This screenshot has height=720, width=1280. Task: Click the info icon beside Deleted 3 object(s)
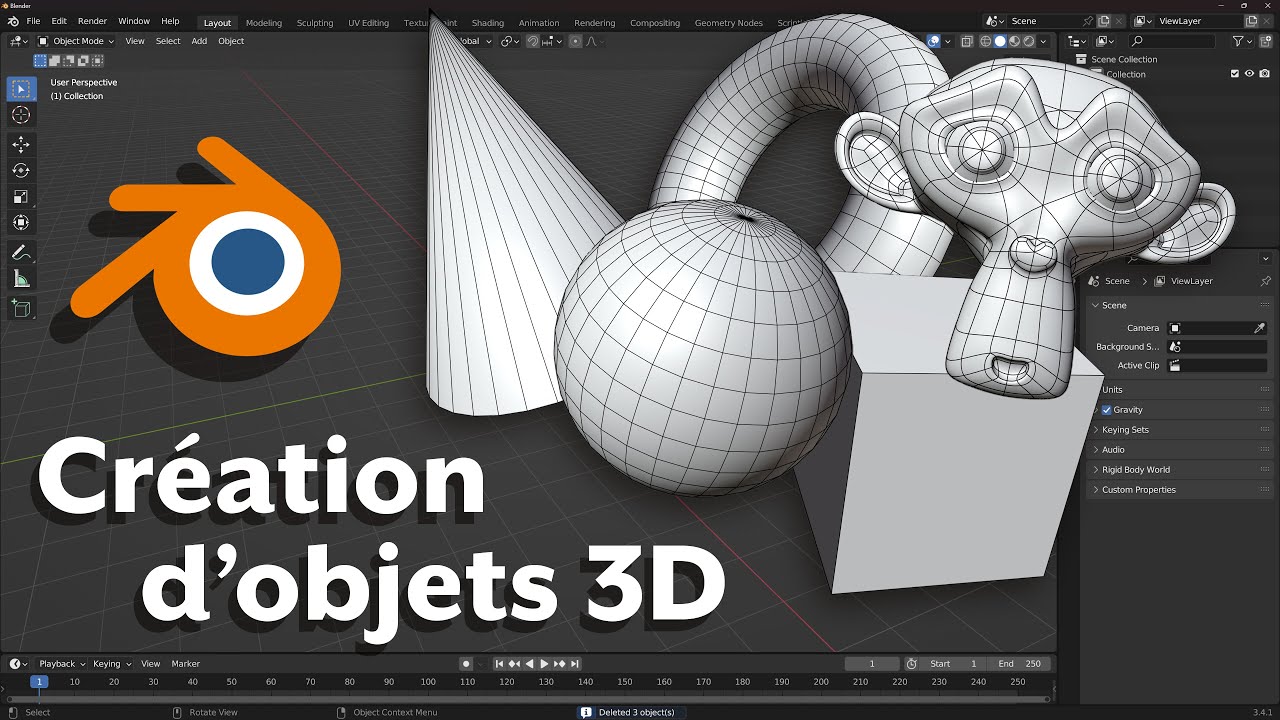point(587,712)
